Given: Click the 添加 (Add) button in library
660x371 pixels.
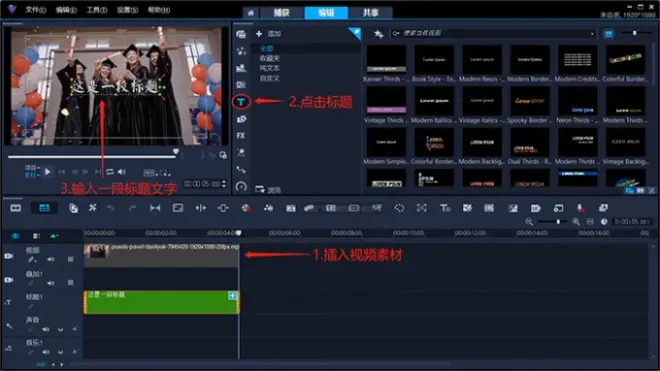Looking at the screenshot, I should (269, 34).
